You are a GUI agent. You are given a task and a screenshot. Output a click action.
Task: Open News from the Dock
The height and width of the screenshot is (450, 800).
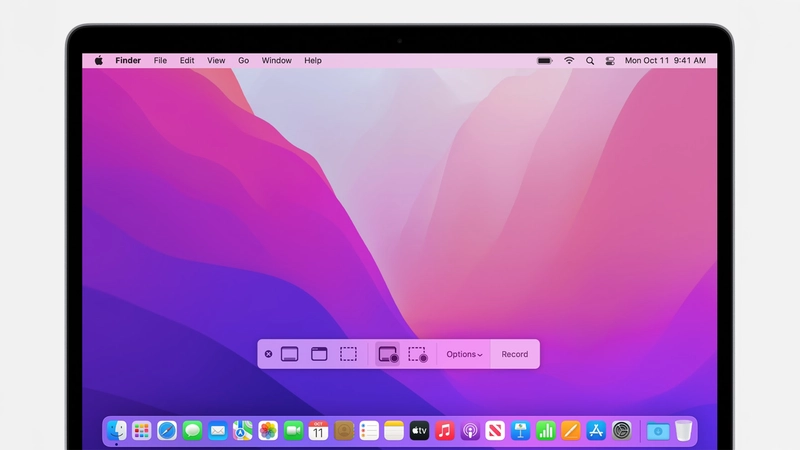coord(495,431)
